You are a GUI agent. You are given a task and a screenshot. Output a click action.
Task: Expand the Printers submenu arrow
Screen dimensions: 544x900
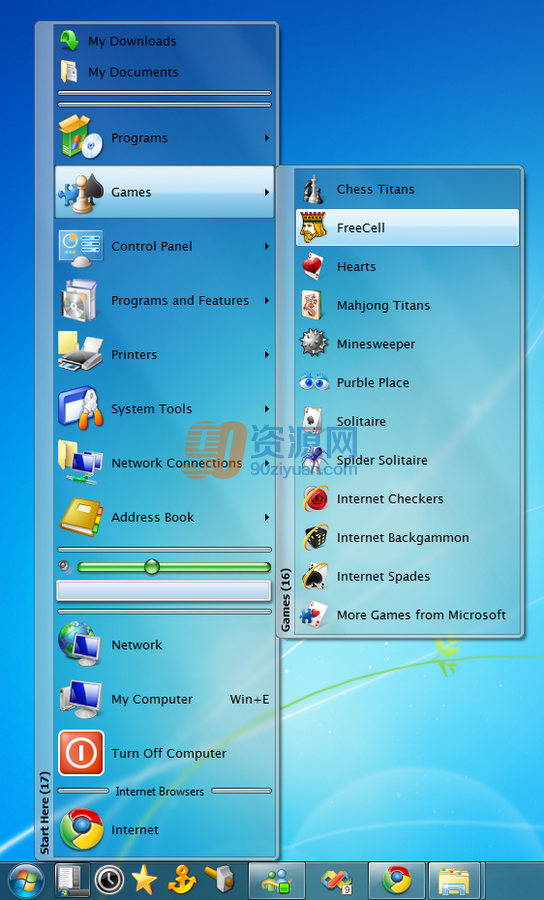tap(267, 355)
